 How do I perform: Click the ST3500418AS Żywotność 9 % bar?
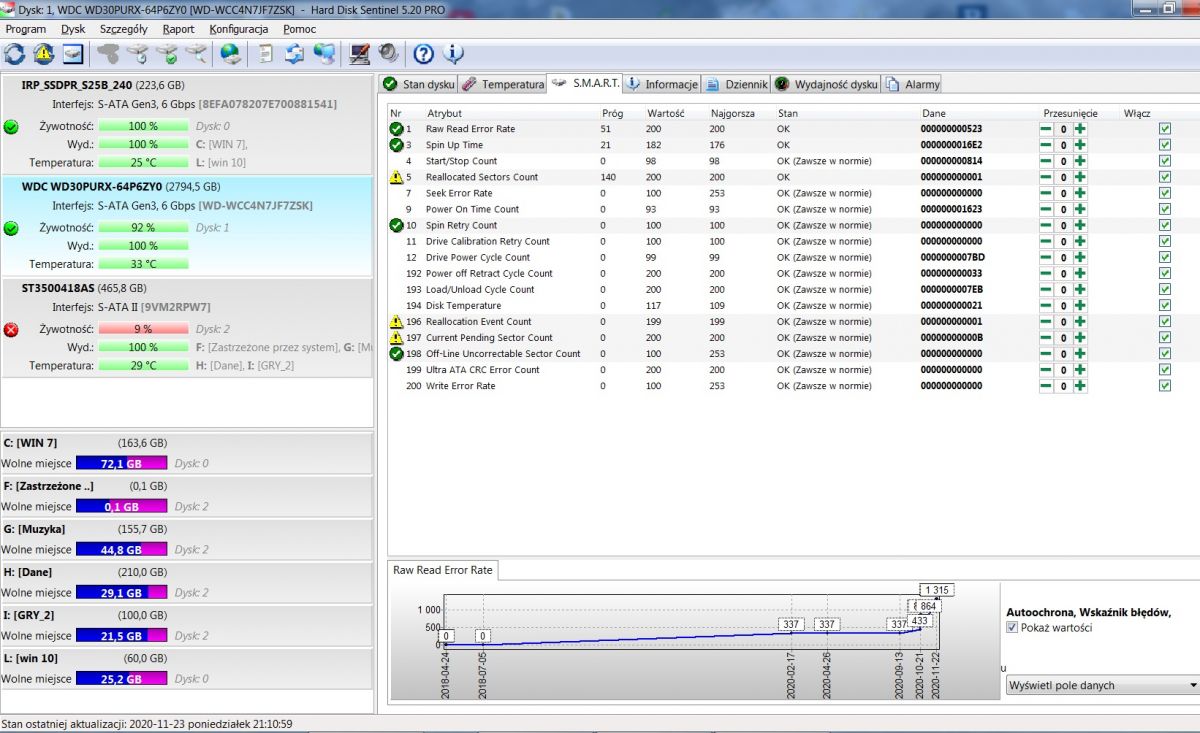point(143,329)
